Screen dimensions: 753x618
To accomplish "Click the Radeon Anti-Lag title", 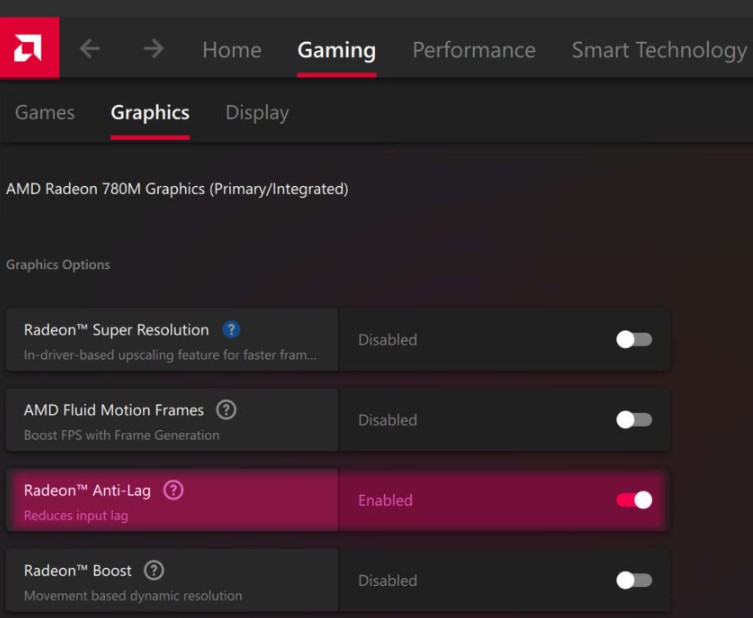I will pos(87,491).
